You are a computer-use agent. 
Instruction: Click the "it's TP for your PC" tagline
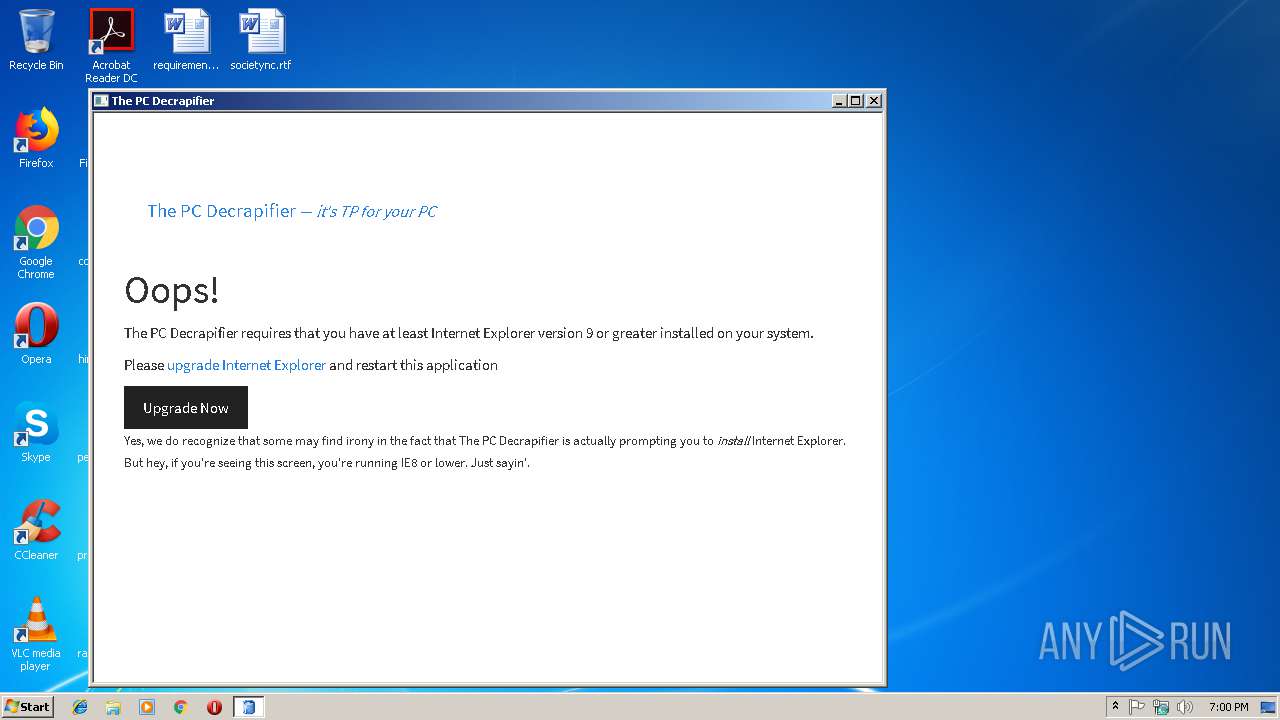tap(376, 211)
